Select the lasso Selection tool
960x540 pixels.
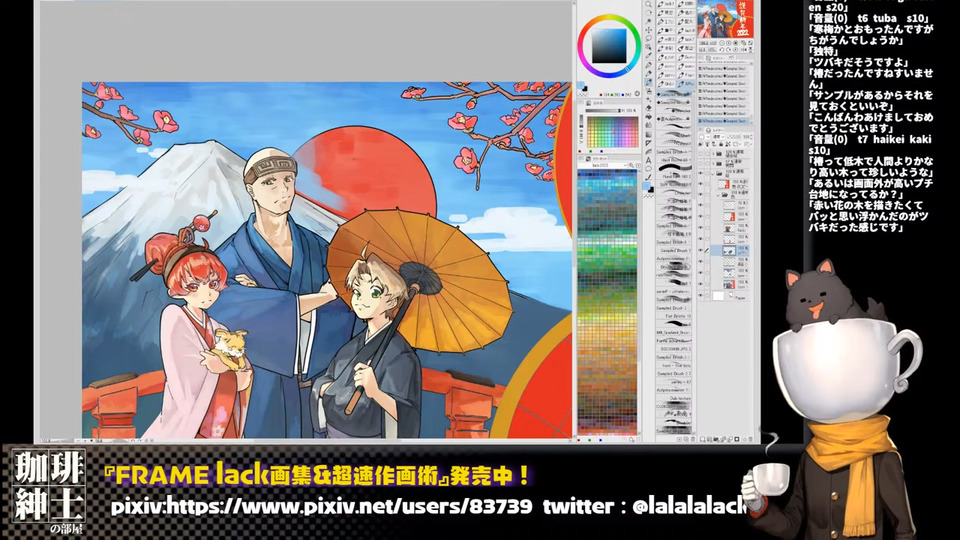pos(648,38)
